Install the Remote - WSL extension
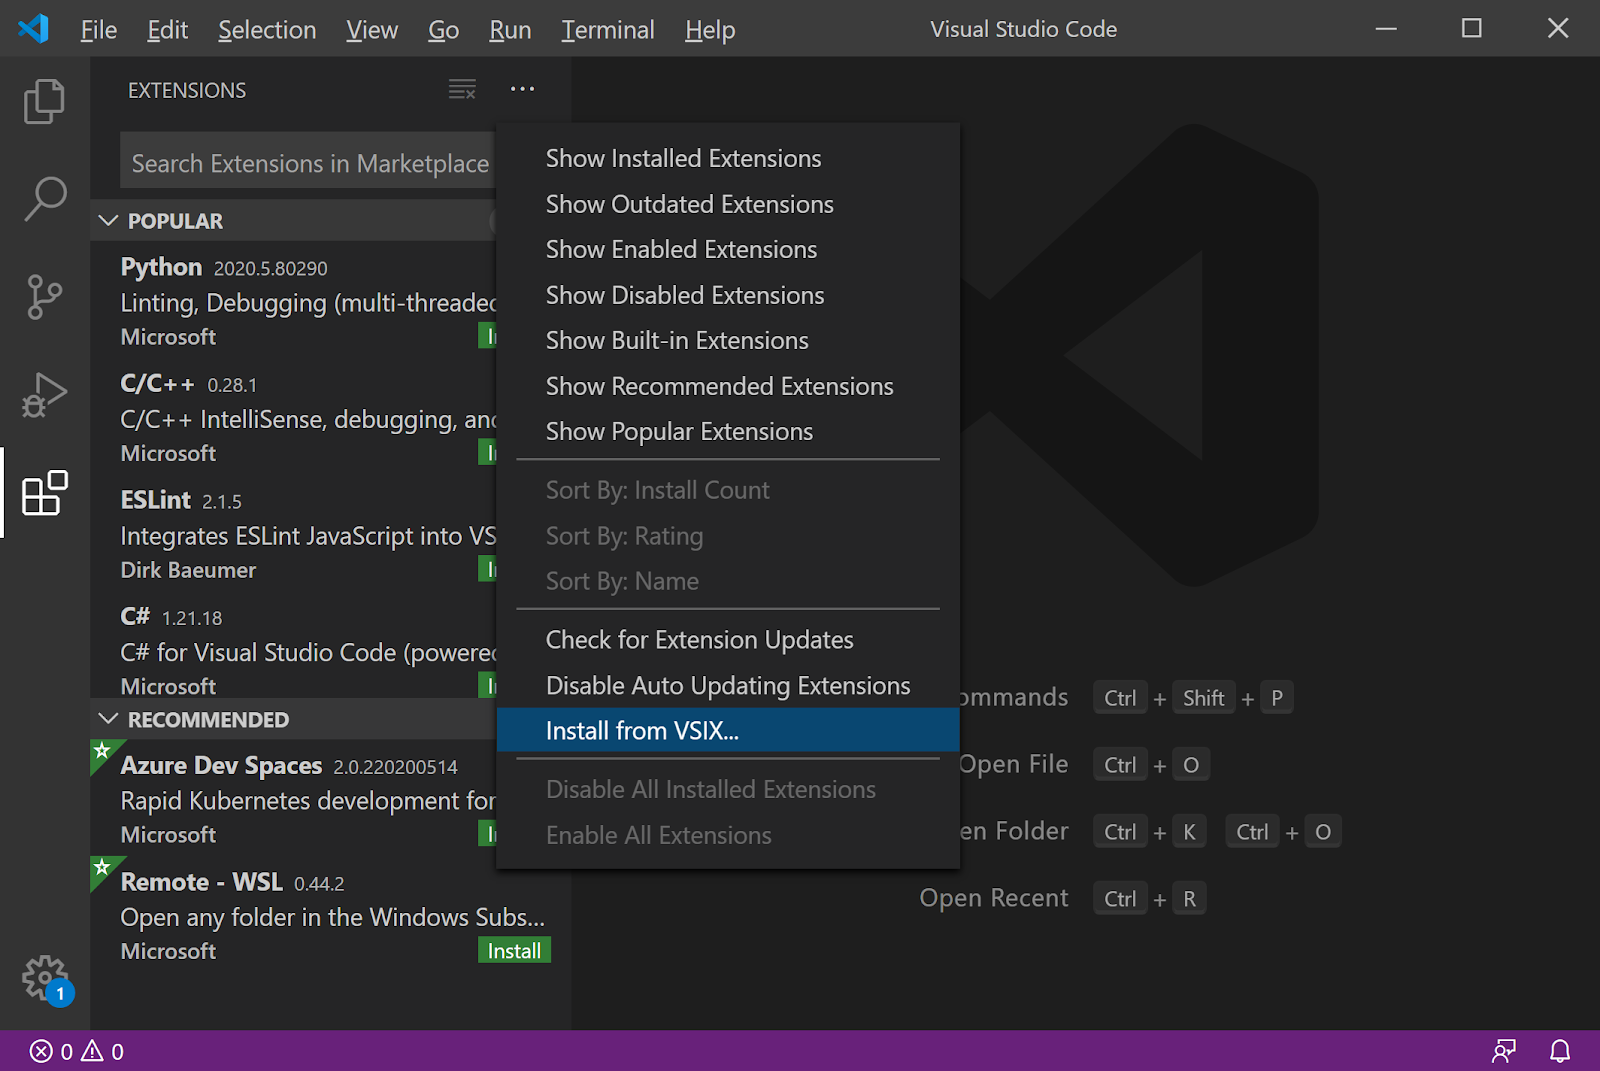This screenshot has height=1071, width=1600. [x=514, y=951]
